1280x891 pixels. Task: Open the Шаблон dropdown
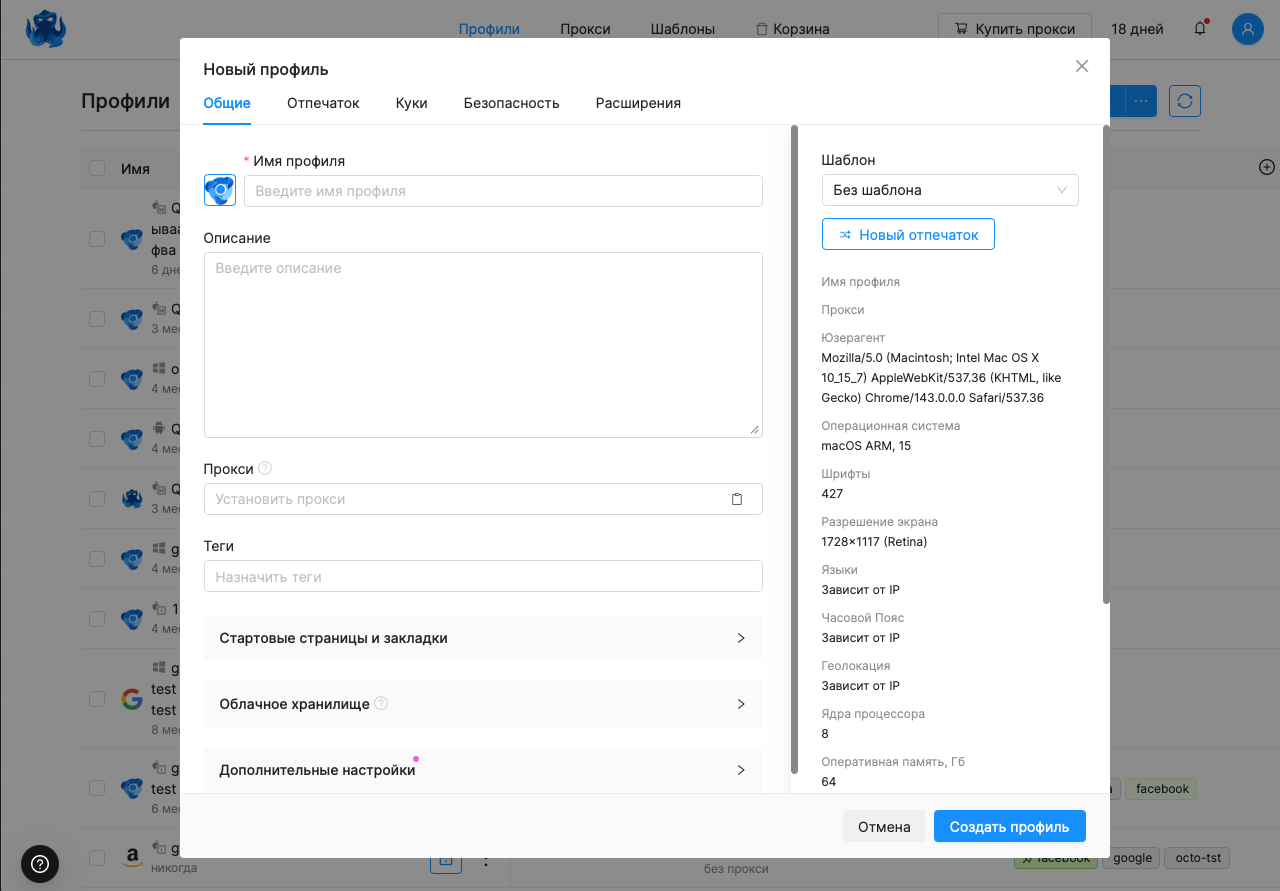coord(949,190)
